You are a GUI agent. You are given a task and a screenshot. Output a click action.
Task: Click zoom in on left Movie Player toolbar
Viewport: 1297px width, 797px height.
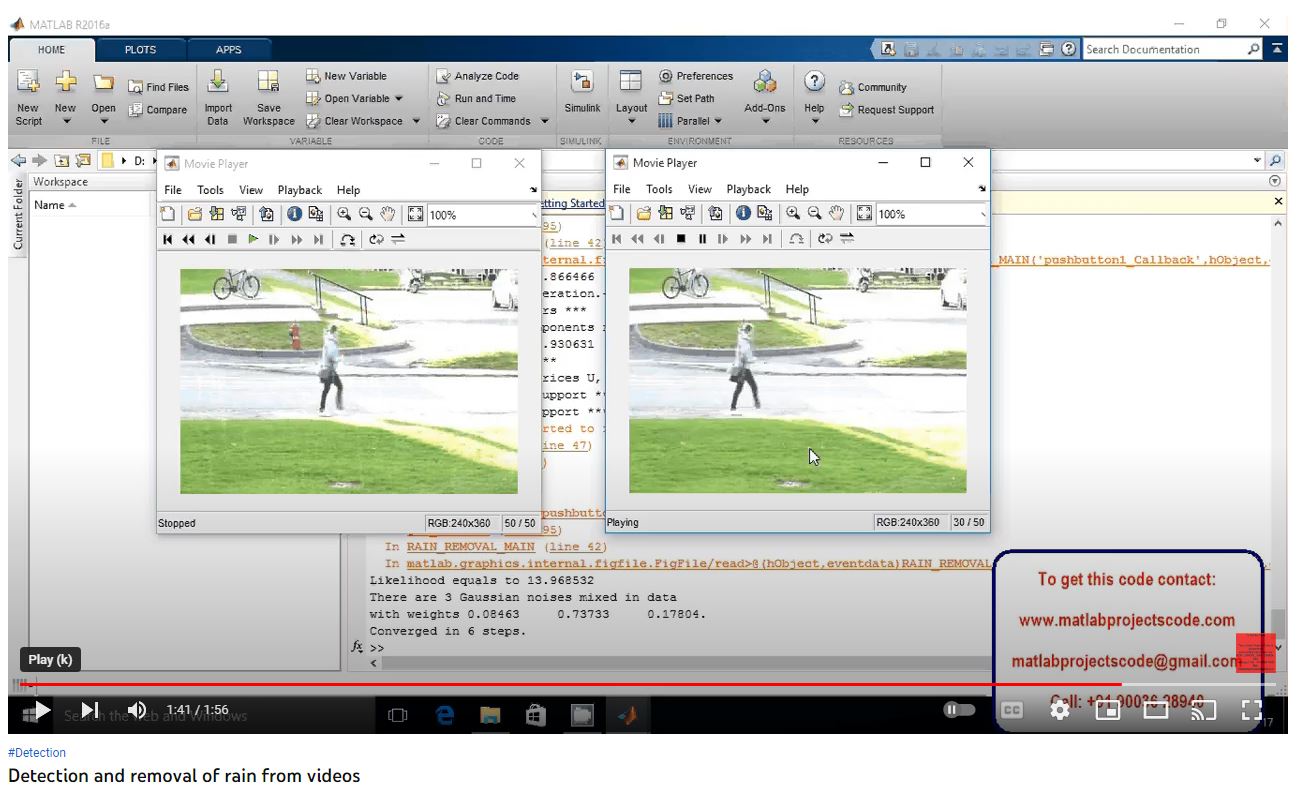pos(344,214)
